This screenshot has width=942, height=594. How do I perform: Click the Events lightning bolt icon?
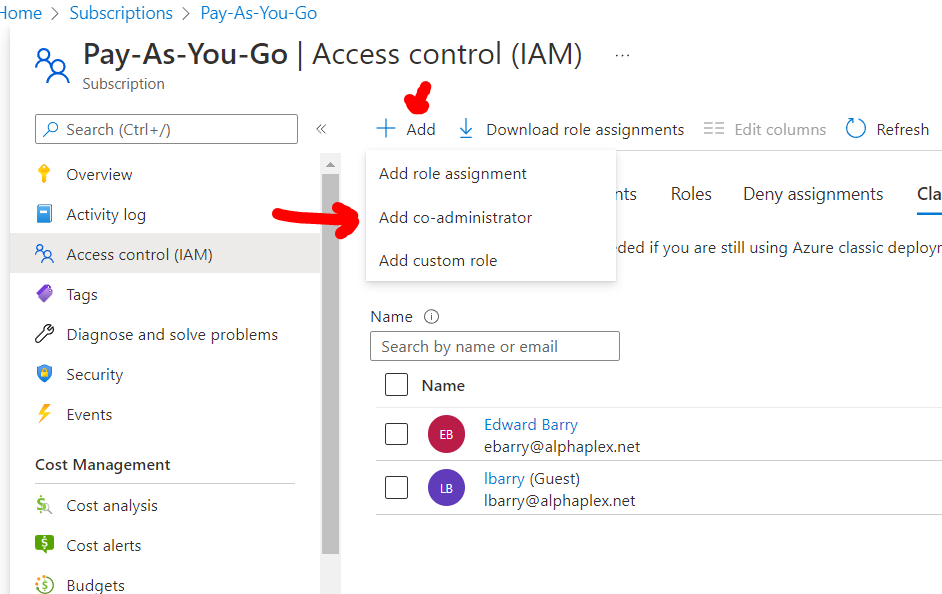tap(44, 414)
